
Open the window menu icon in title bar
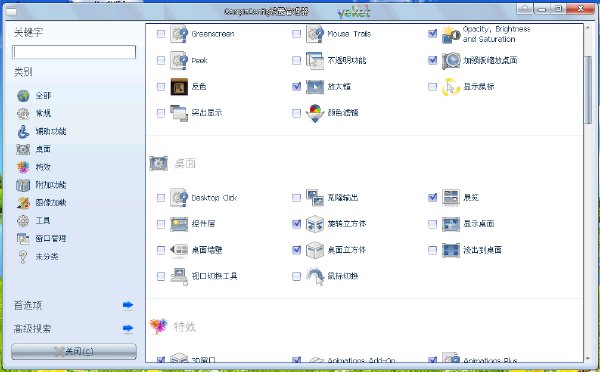[11, 11]
